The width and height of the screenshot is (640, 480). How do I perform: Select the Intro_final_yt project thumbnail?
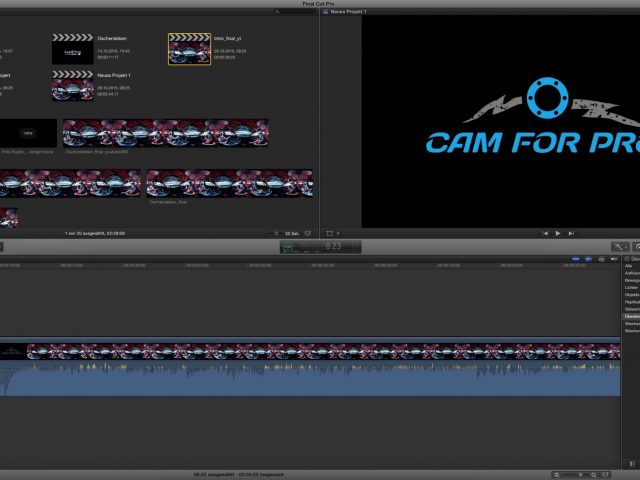[x=189, y=49]
